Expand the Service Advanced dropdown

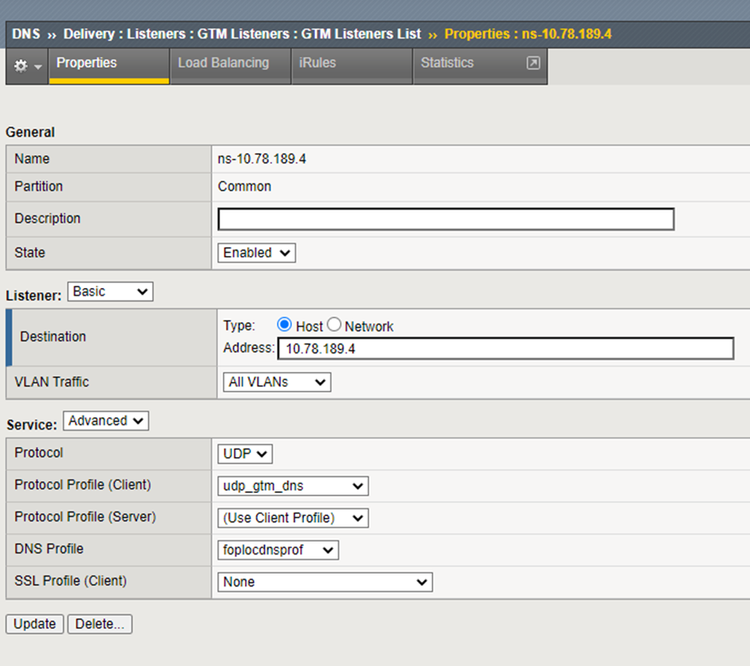(106, 421)
